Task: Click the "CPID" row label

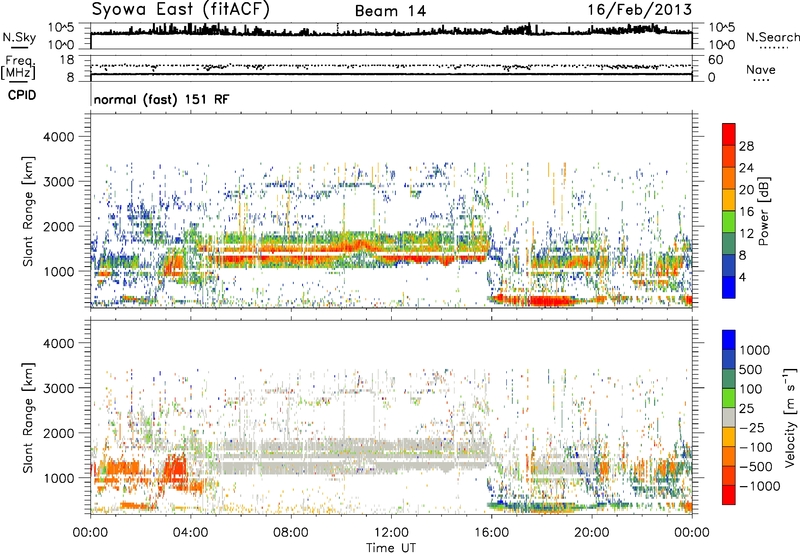Action: tap(22, 95)
